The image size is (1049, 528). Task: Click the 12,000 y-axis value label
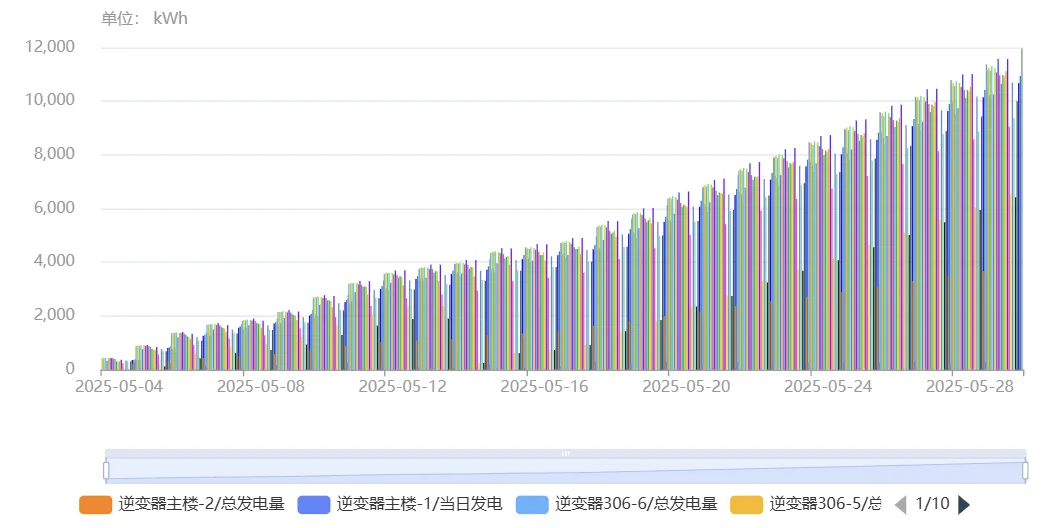pos(50,47)
